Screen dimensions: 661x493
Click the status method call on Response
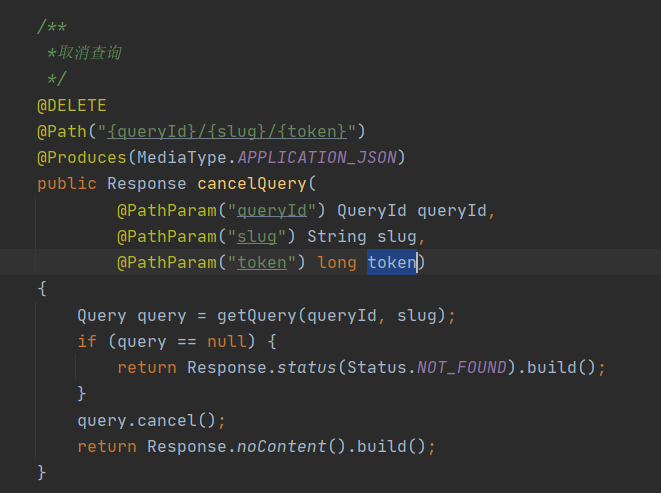point(306,367)
